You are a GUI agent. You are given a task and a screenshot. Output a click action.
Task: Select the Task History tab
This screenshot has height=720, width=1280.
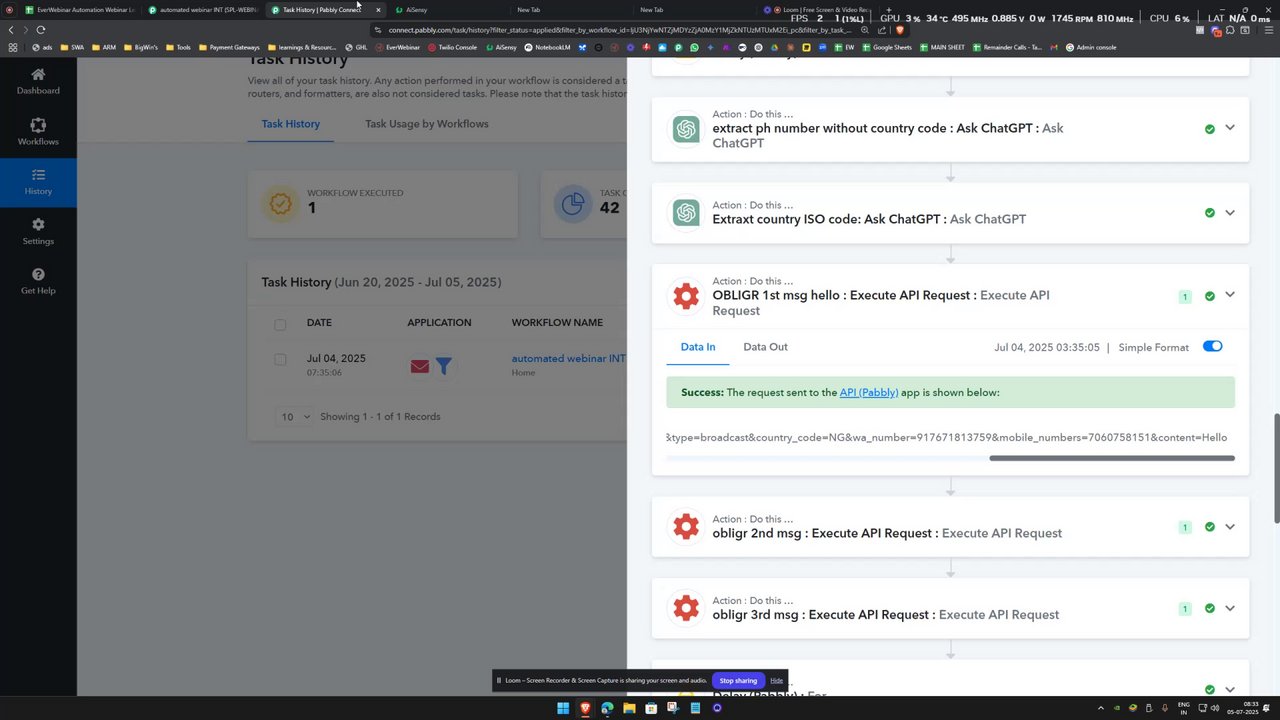pyautogui.click(x=291, y=124)
